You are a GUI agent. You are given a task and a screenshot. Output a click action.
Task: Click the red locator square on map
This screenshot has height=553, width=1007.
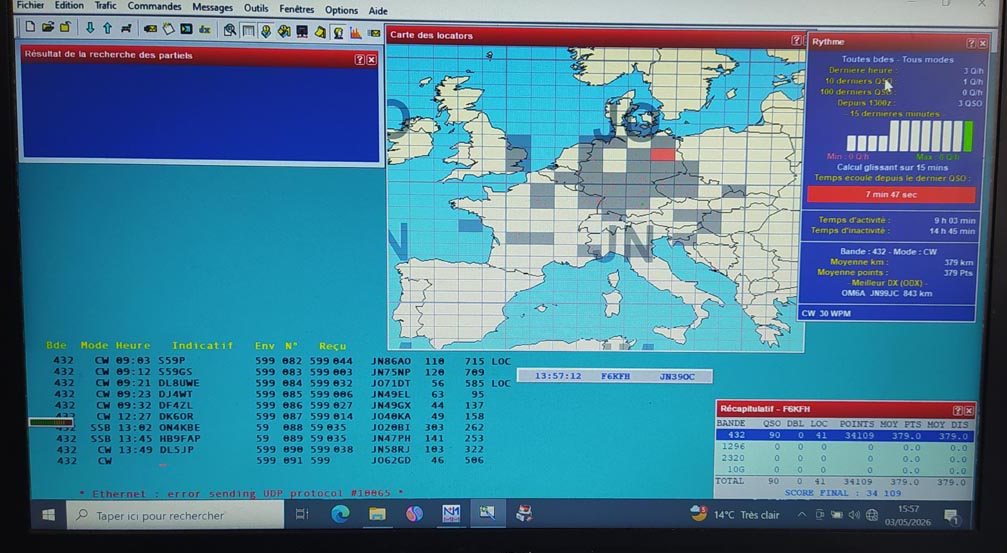pos(663,154)
